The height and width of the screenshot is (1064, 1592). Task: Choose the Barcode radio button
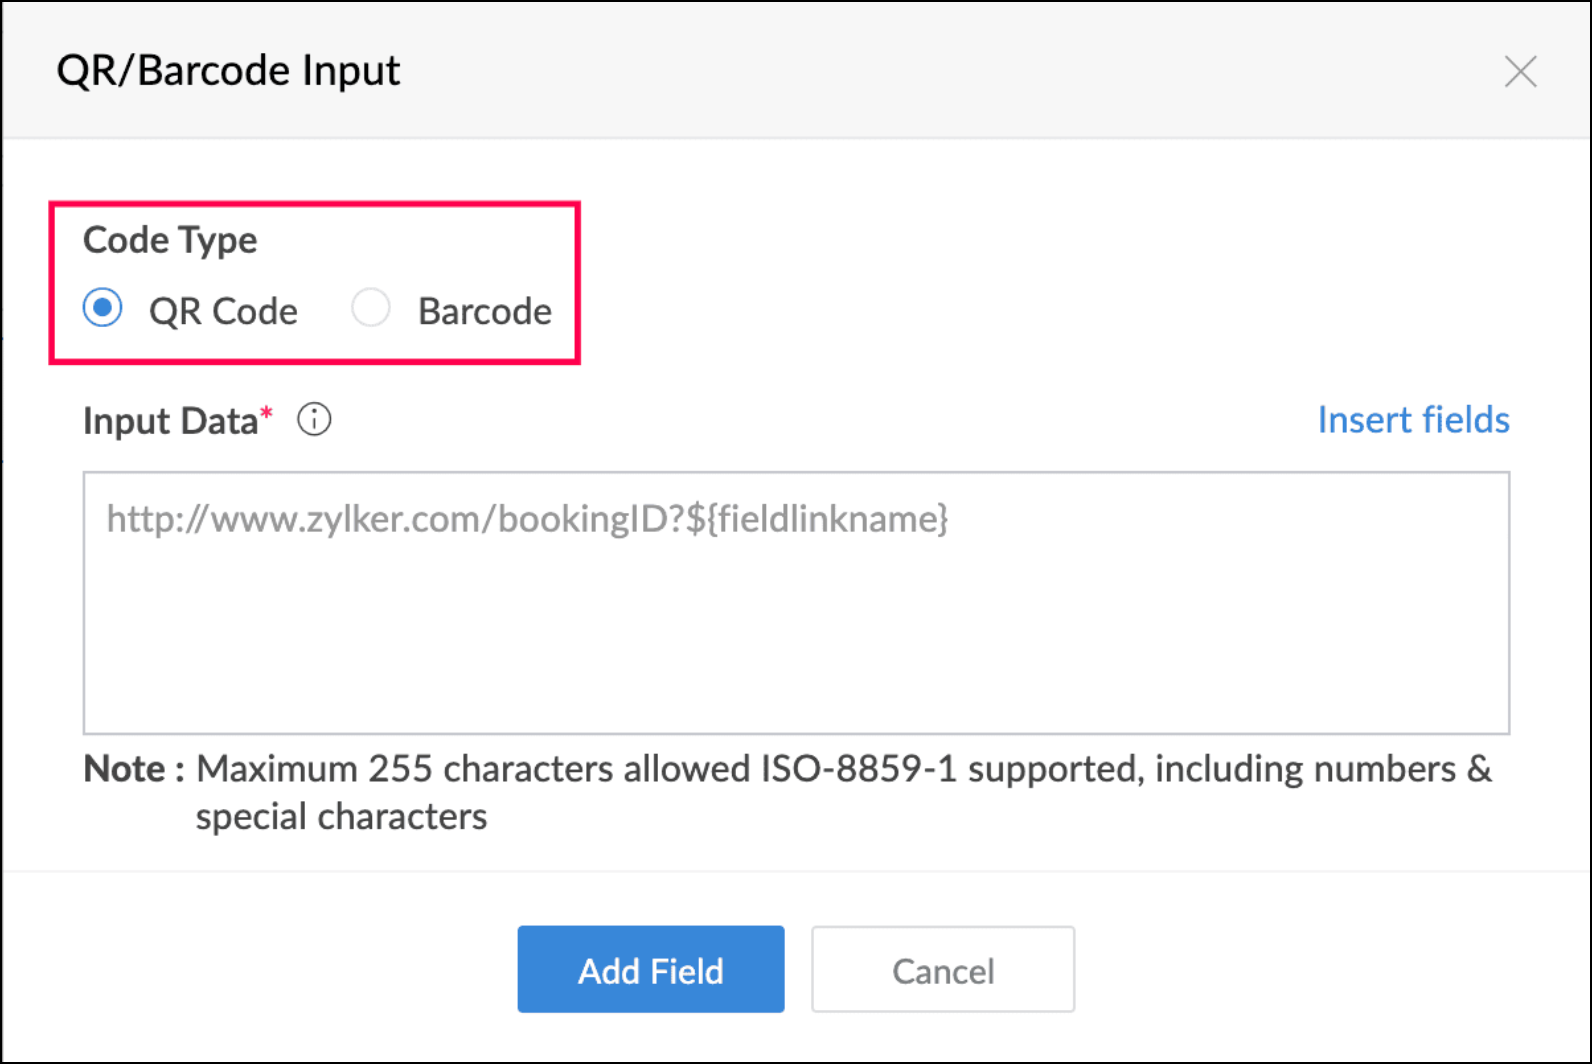[371, 308]
